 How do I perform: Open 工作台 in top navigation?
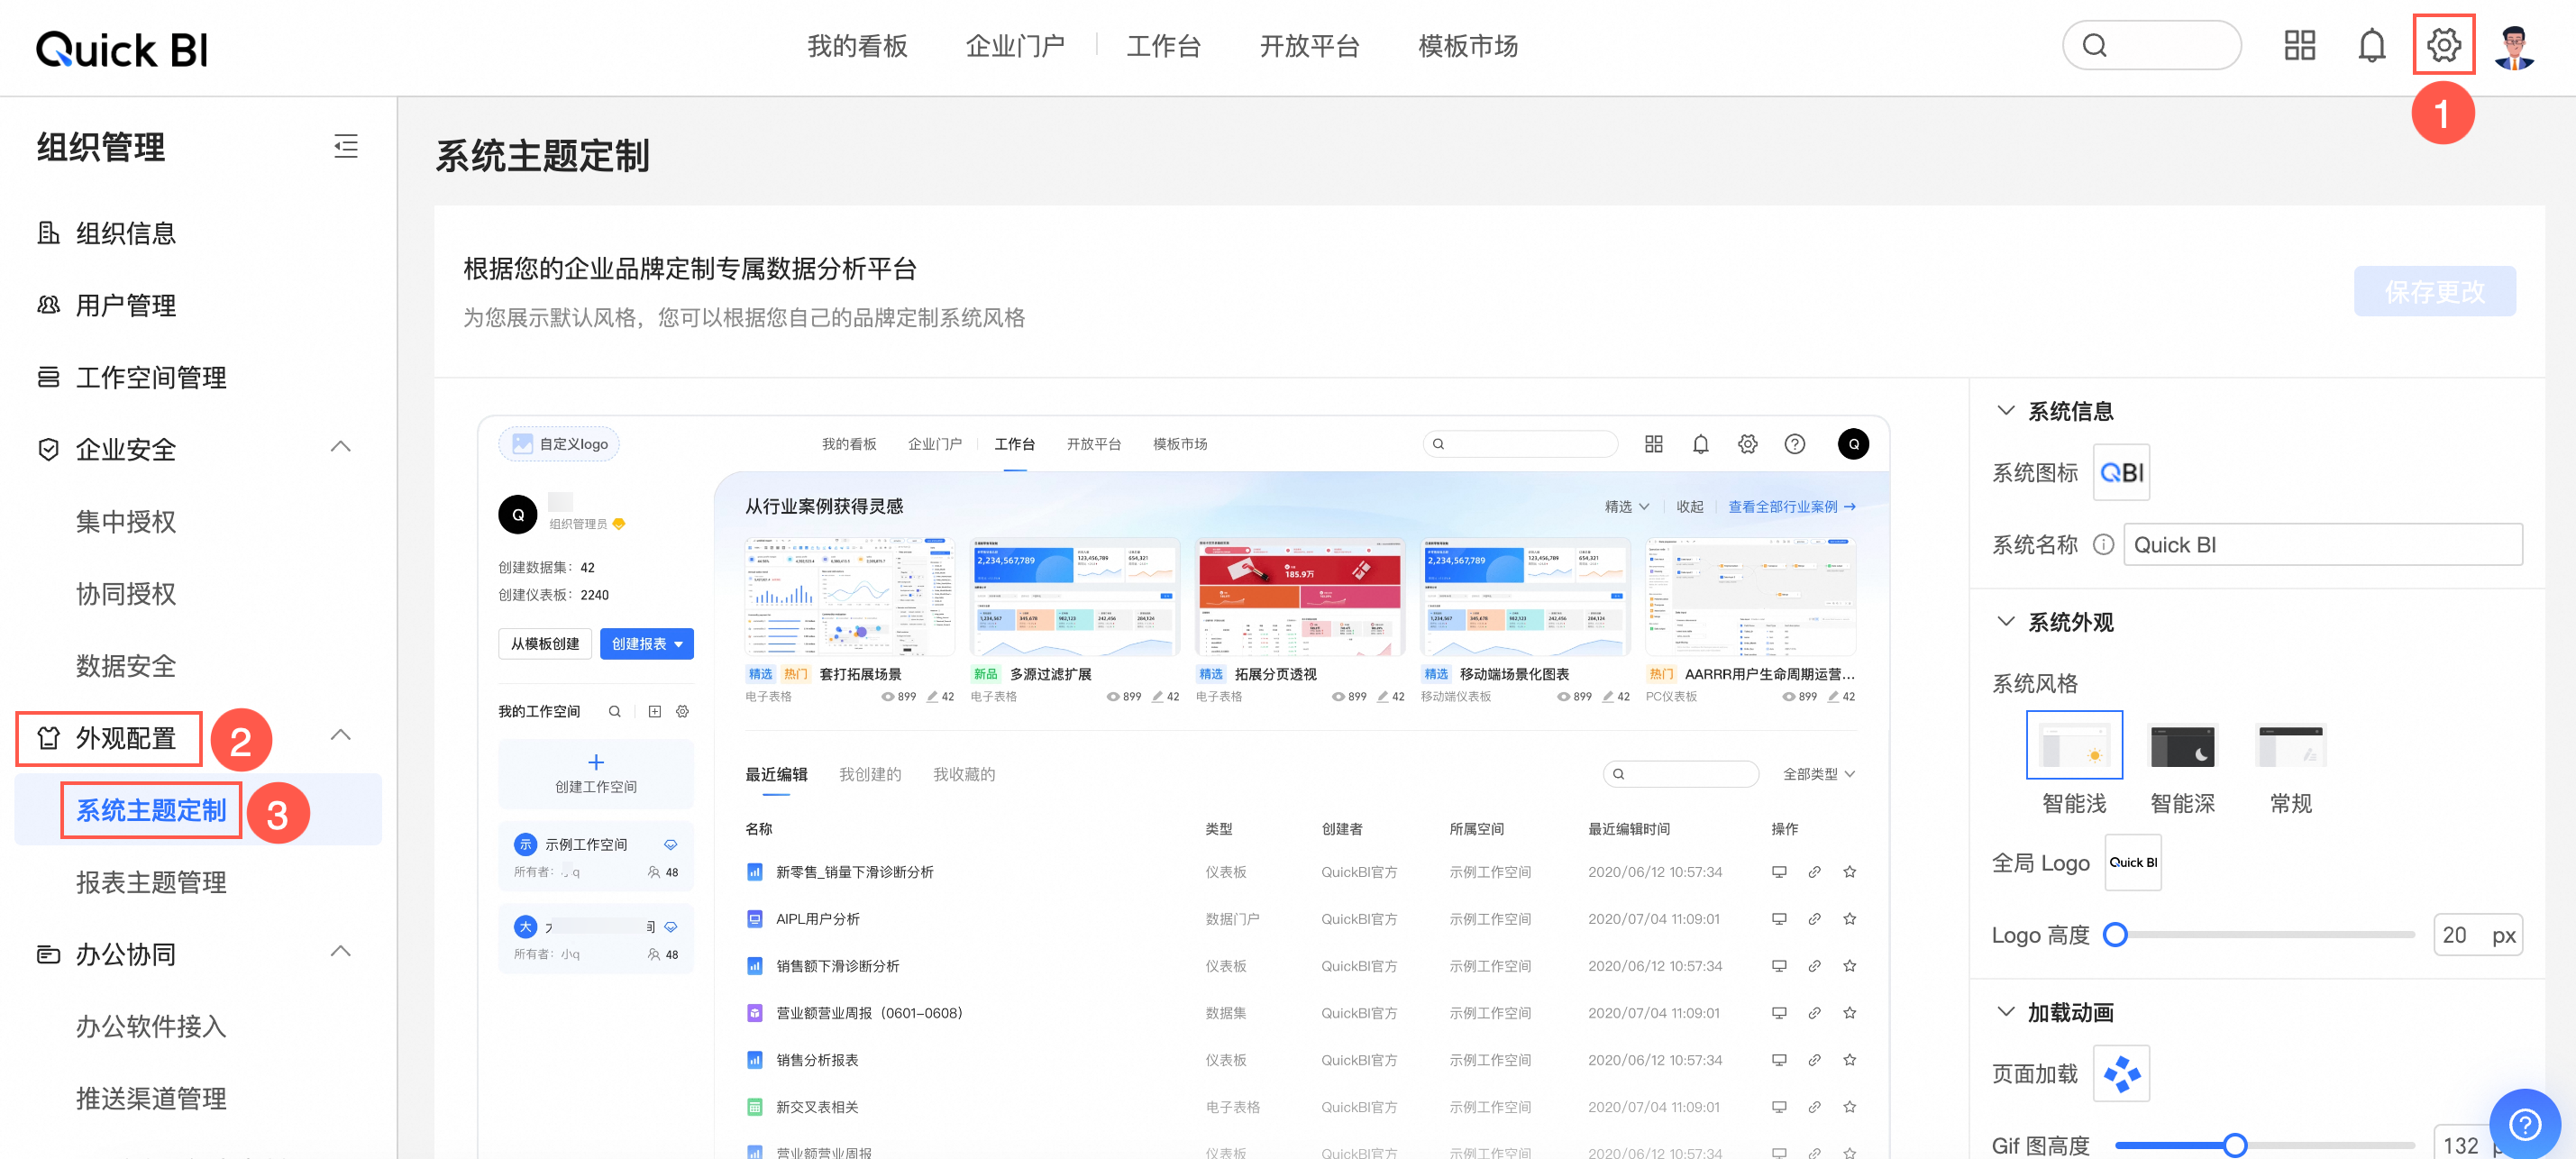point(1163,46)
